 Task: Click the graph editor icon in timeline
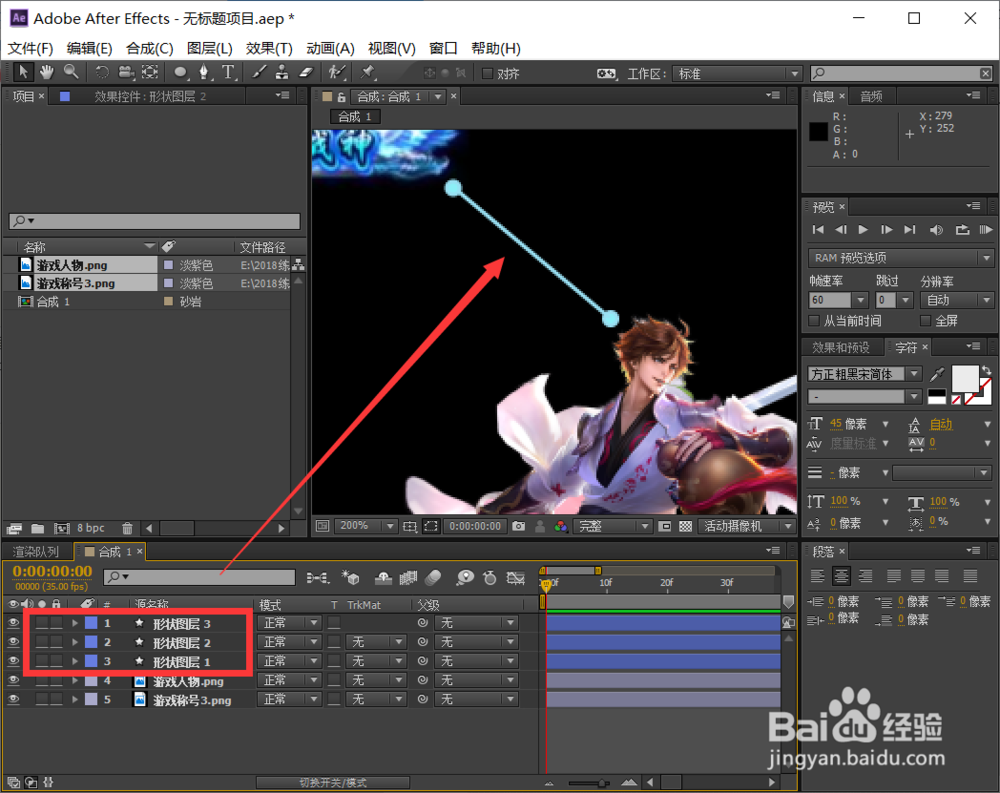pyautogui.click(x=515, y=577)
